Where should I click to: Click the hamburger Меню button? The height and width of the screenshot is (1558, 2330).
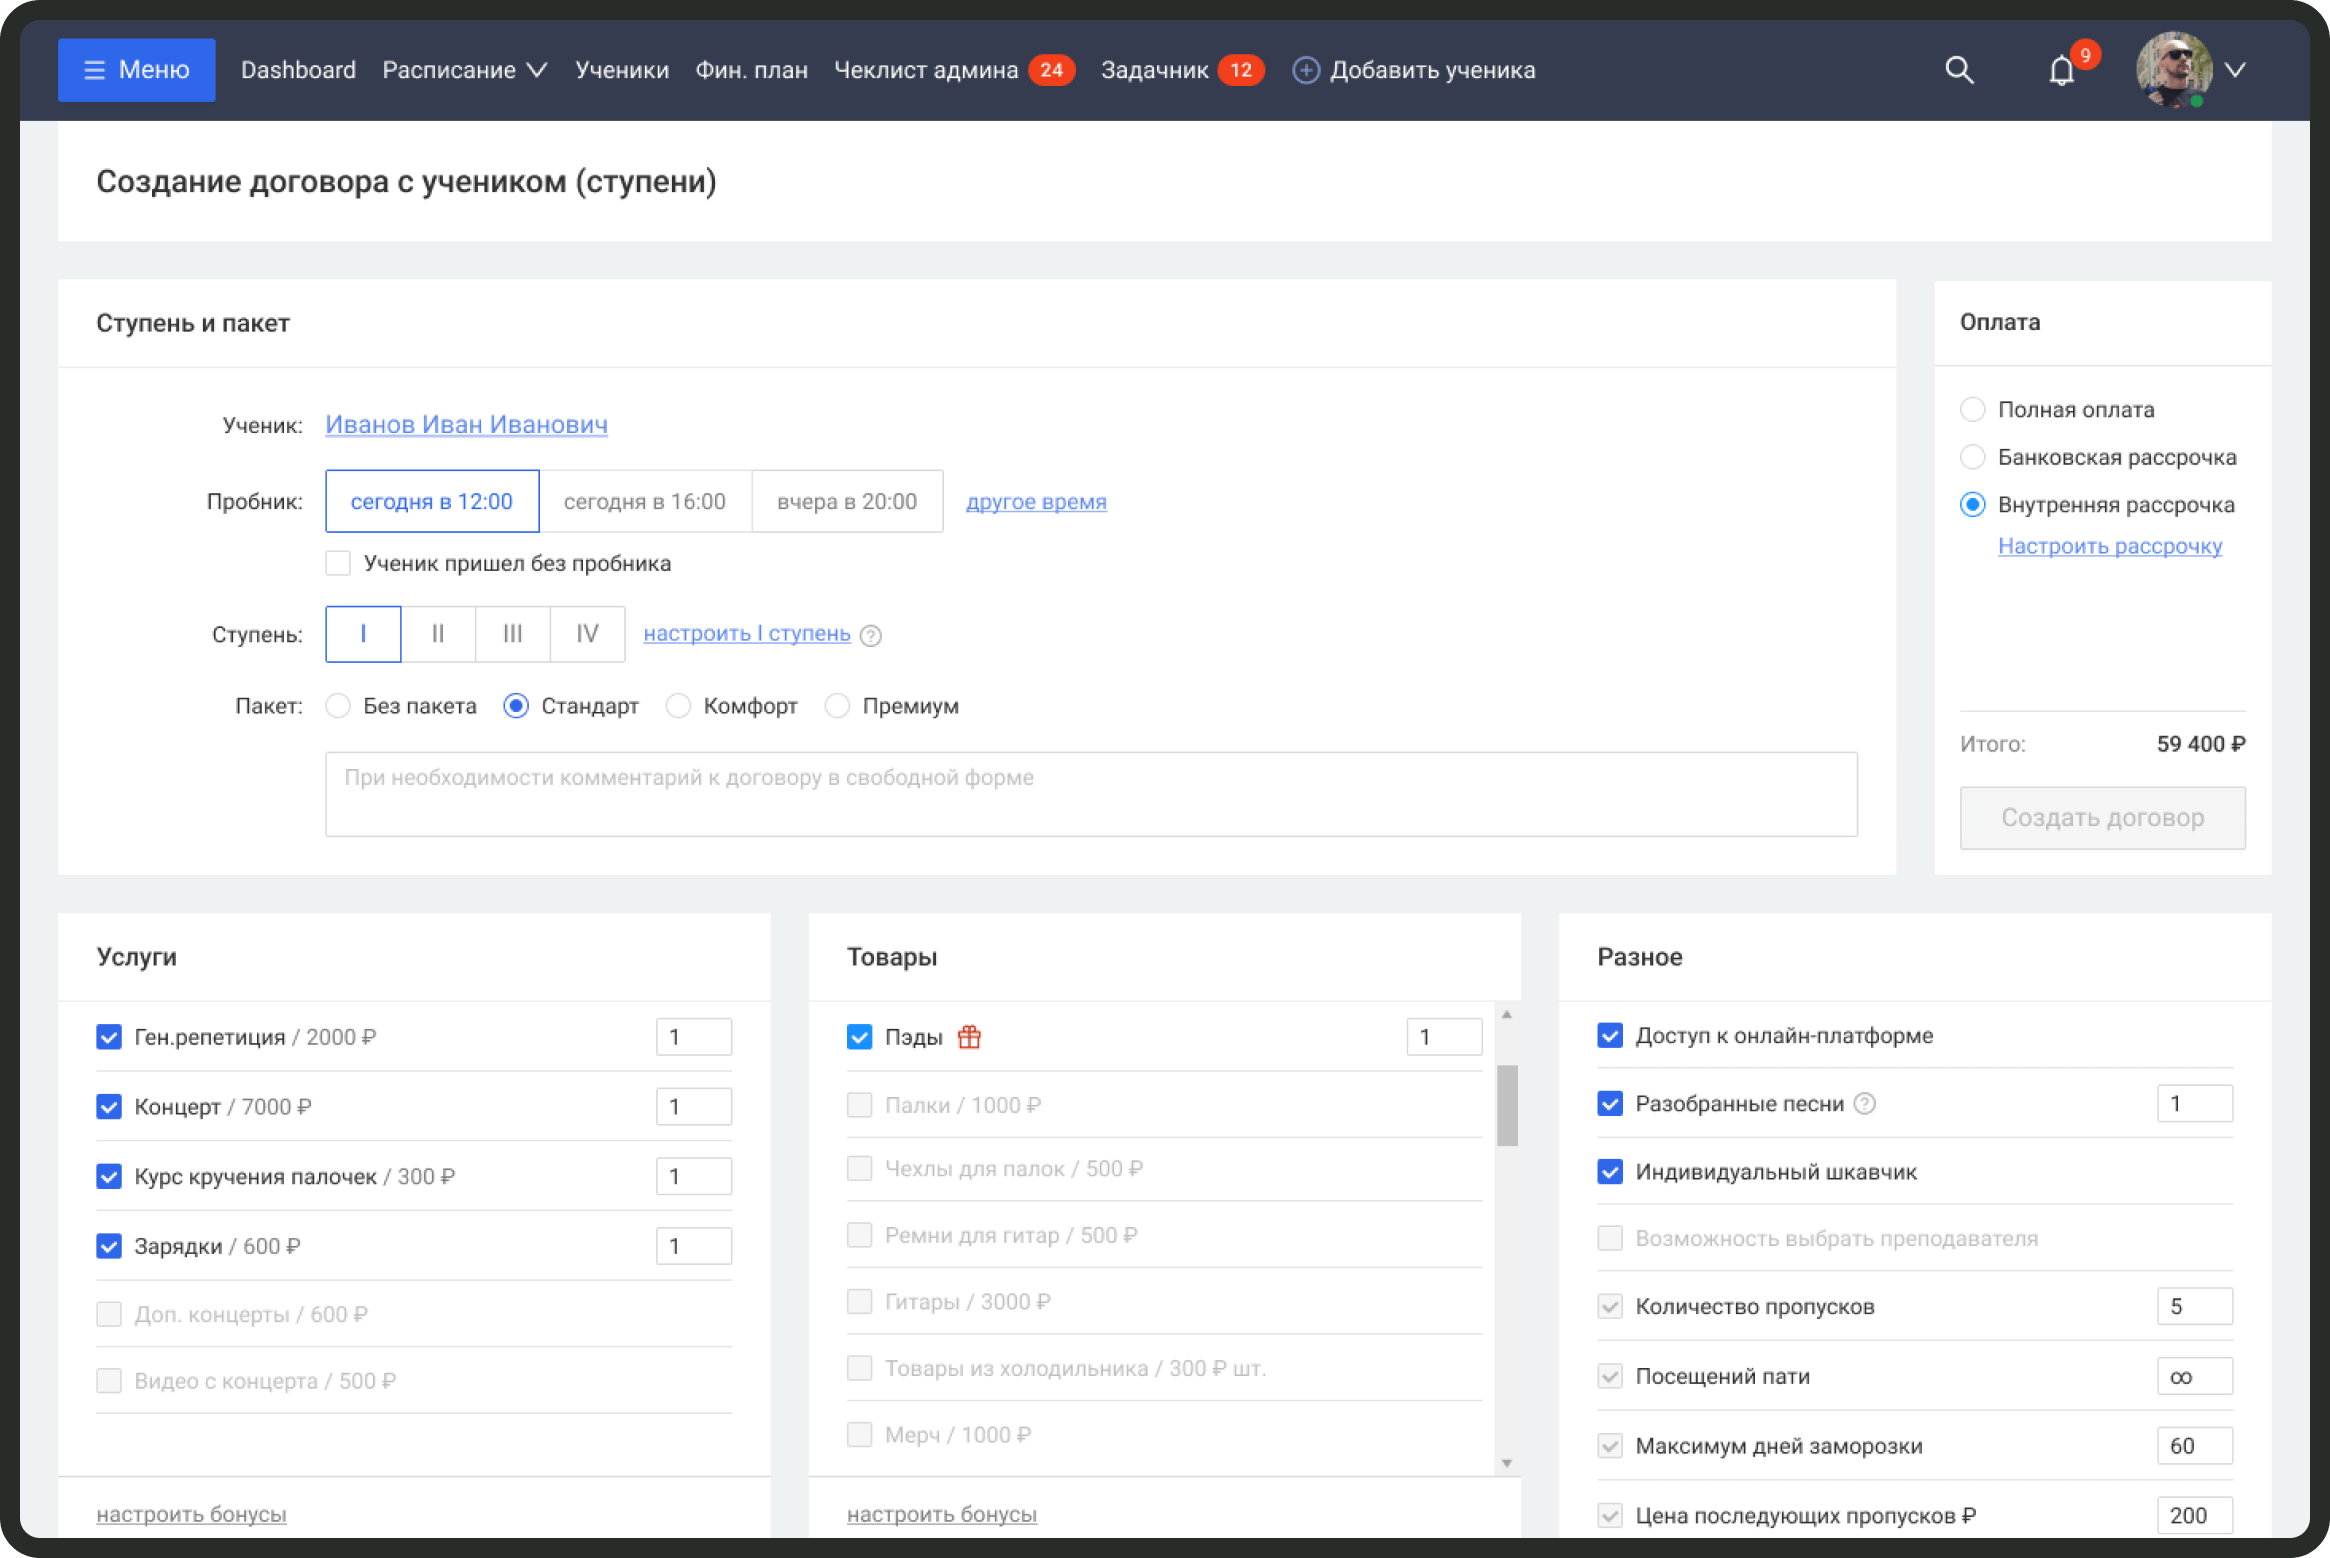pyautogui.click(x=137, y=70)
